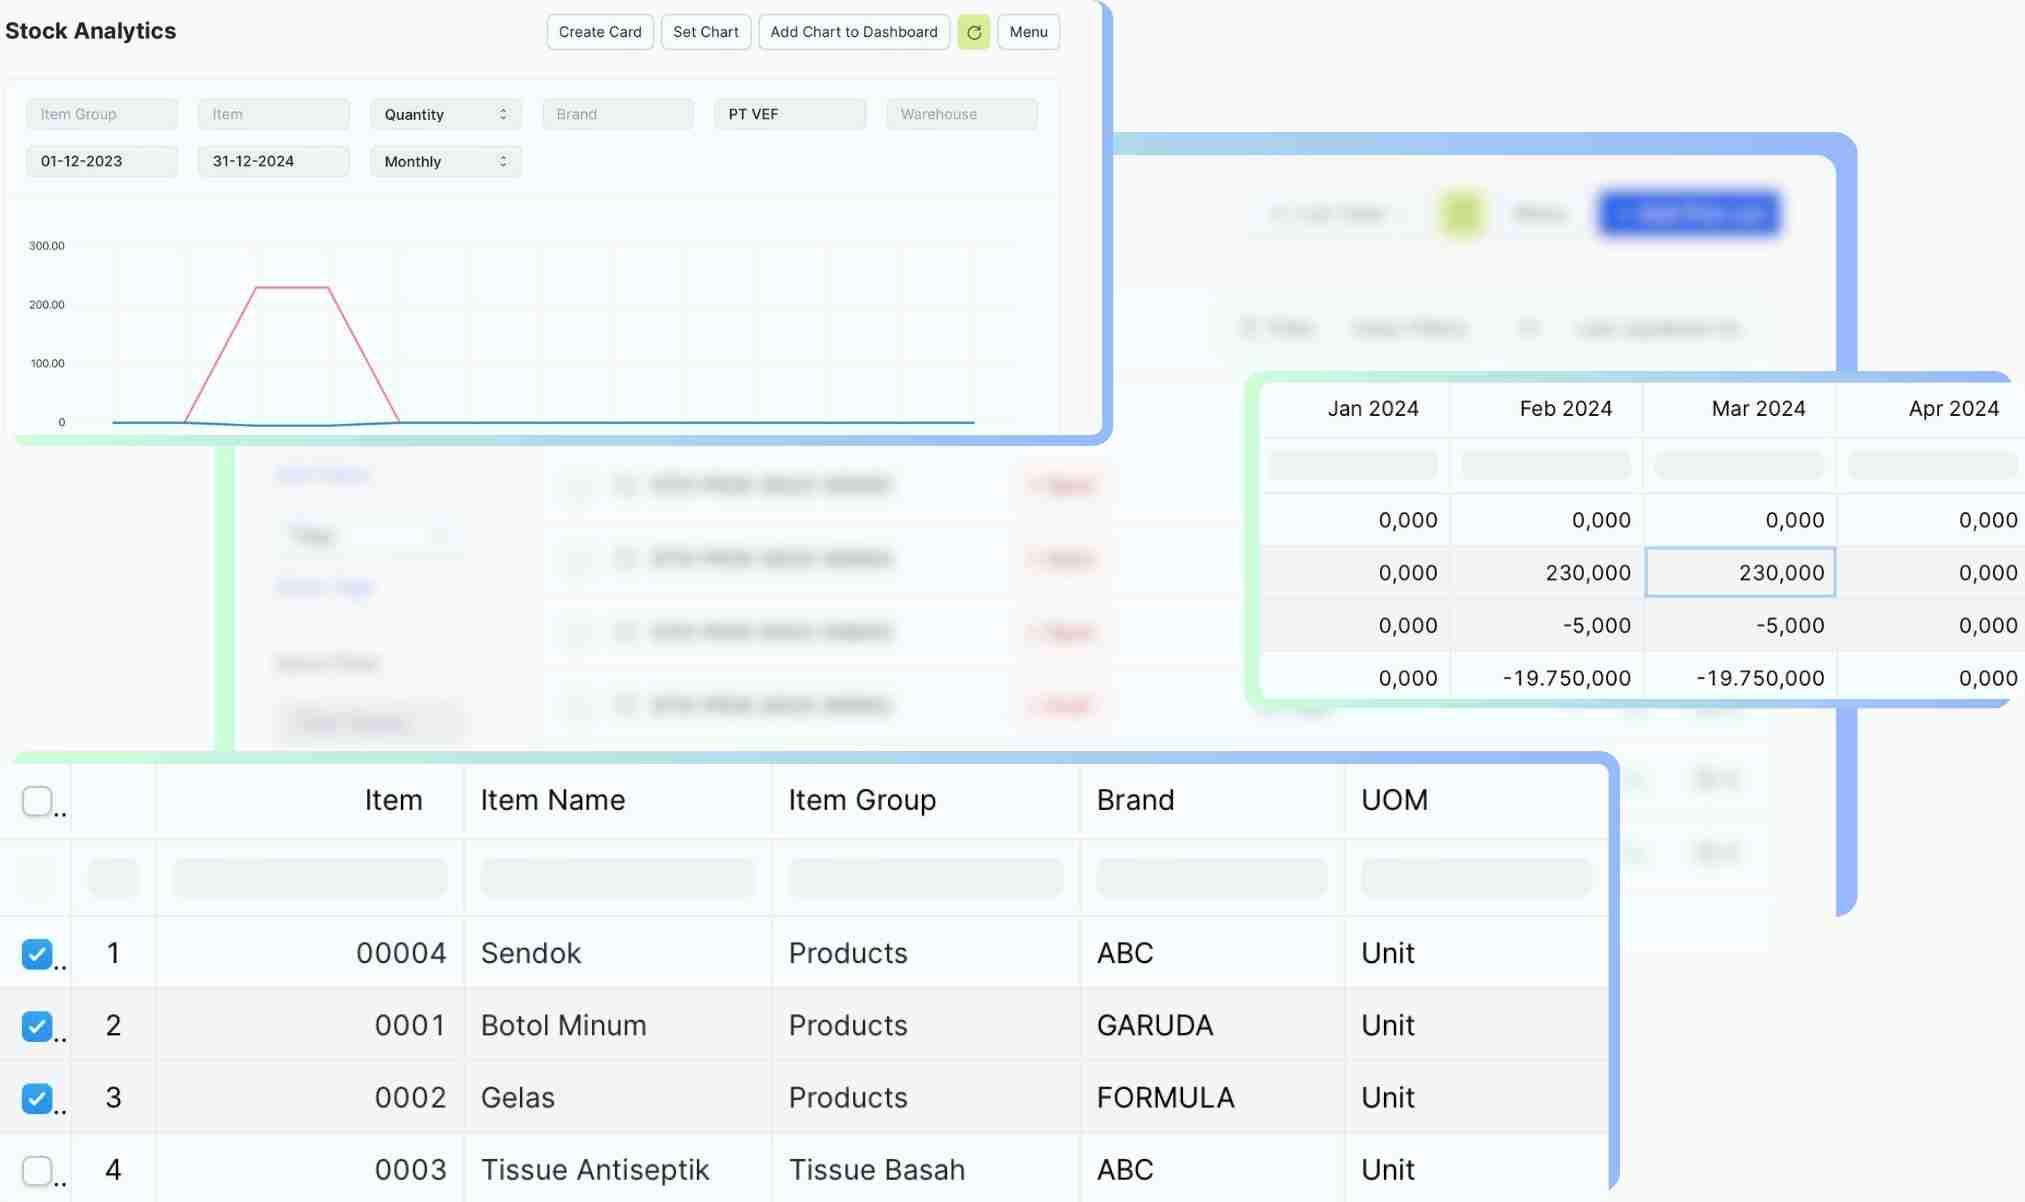Click the Mar 2024 cell showing 230,000
The width and height of the screenshot is (2025, 1202).
coord(1740,572)
